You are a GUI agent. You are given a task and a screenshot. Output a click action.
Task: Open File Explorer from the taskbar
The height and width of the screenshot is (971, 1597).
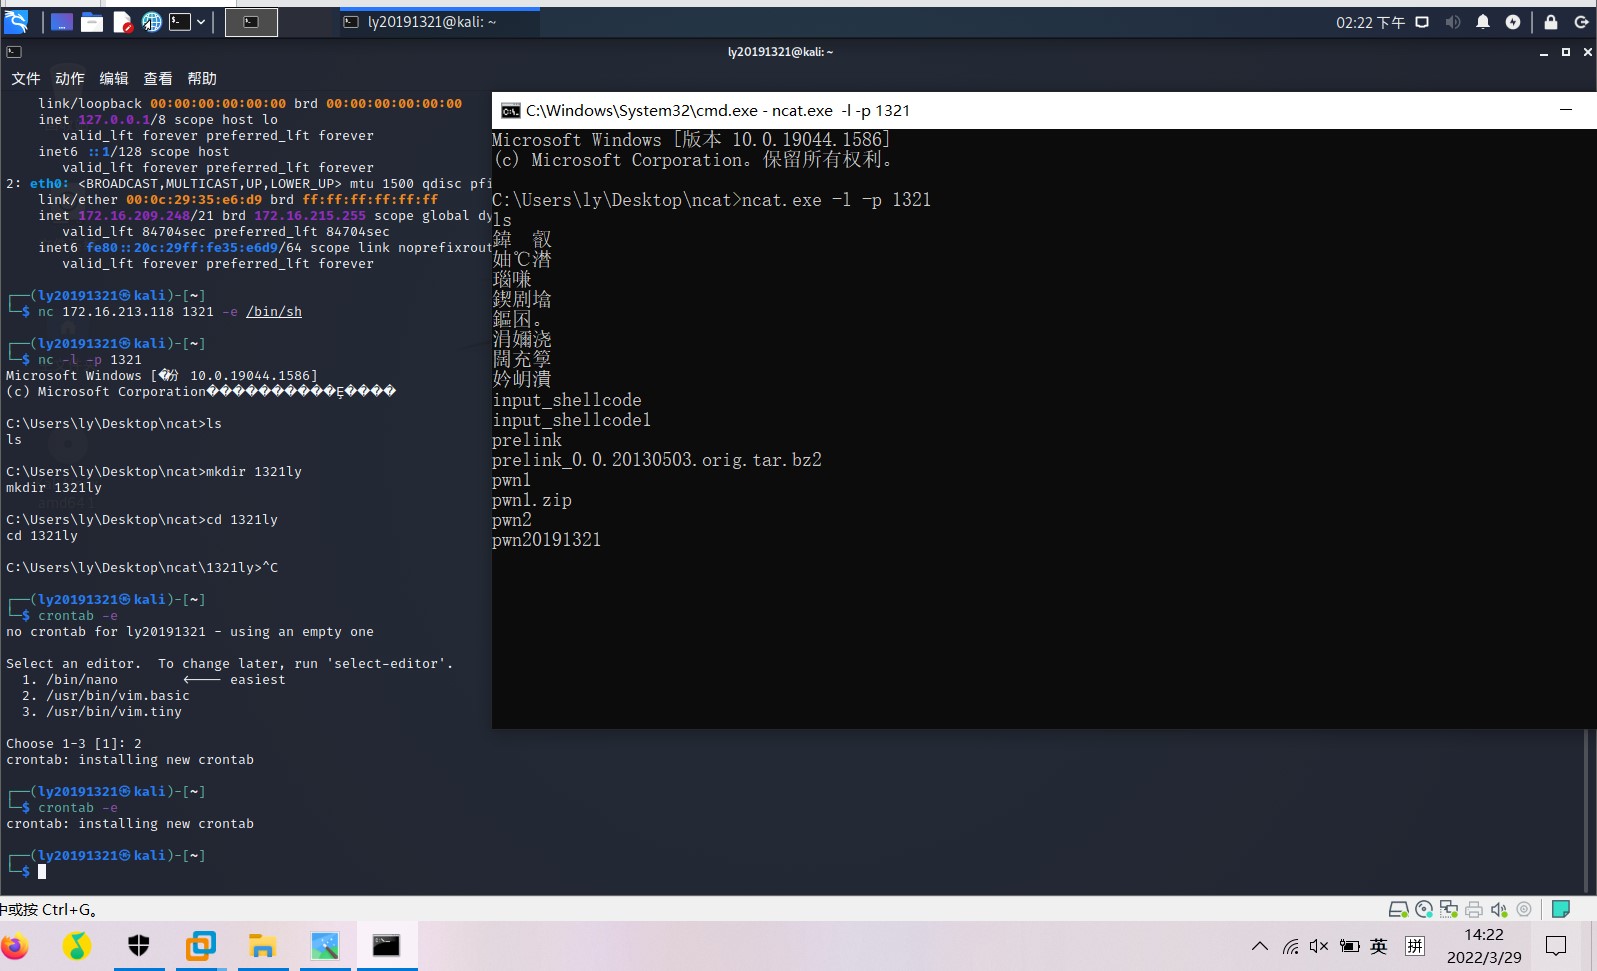263,946
